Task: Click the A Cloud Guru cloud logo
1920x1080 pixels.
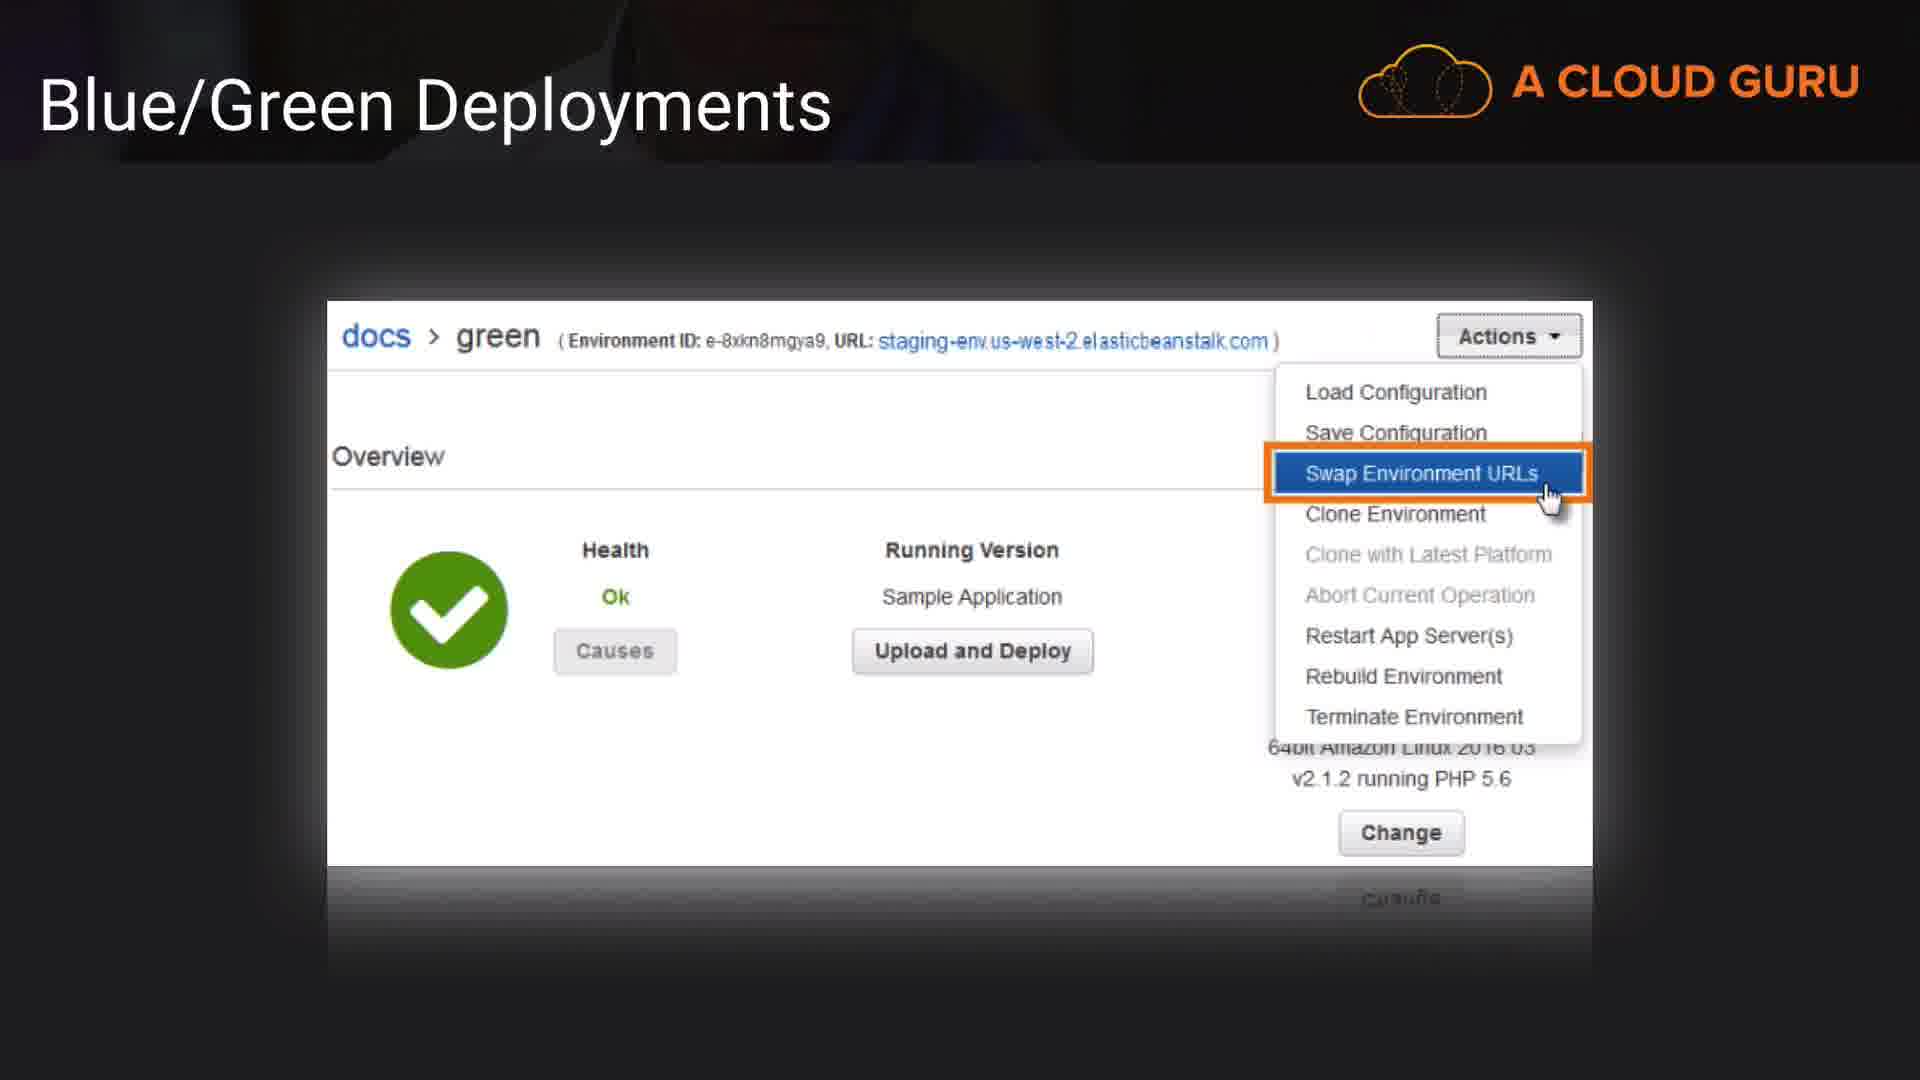Action: tap(1425, 82)
